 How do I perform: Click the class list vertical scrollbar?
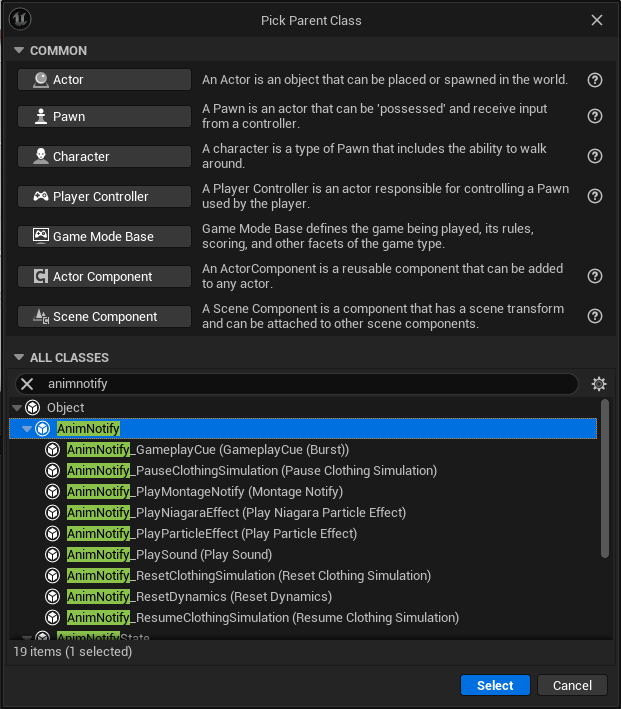pos(605,478)
